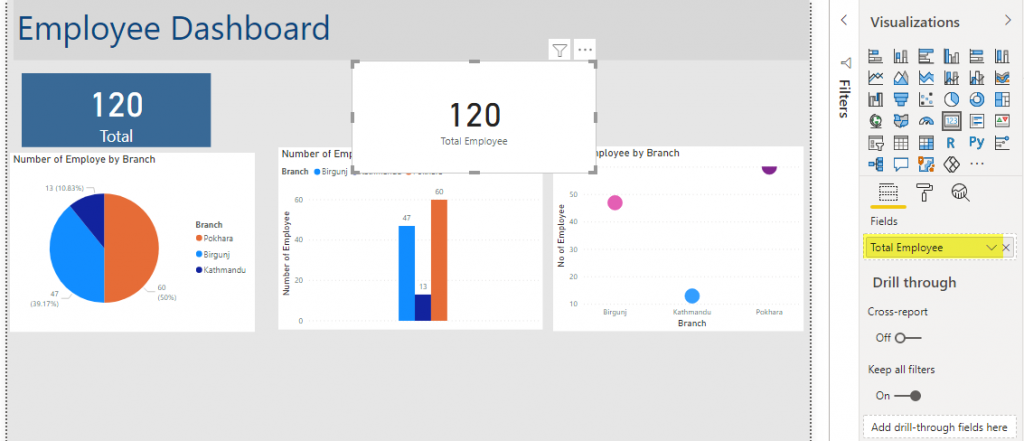
Task: Select the pie chart visualization icon
Action: [951, 99]
